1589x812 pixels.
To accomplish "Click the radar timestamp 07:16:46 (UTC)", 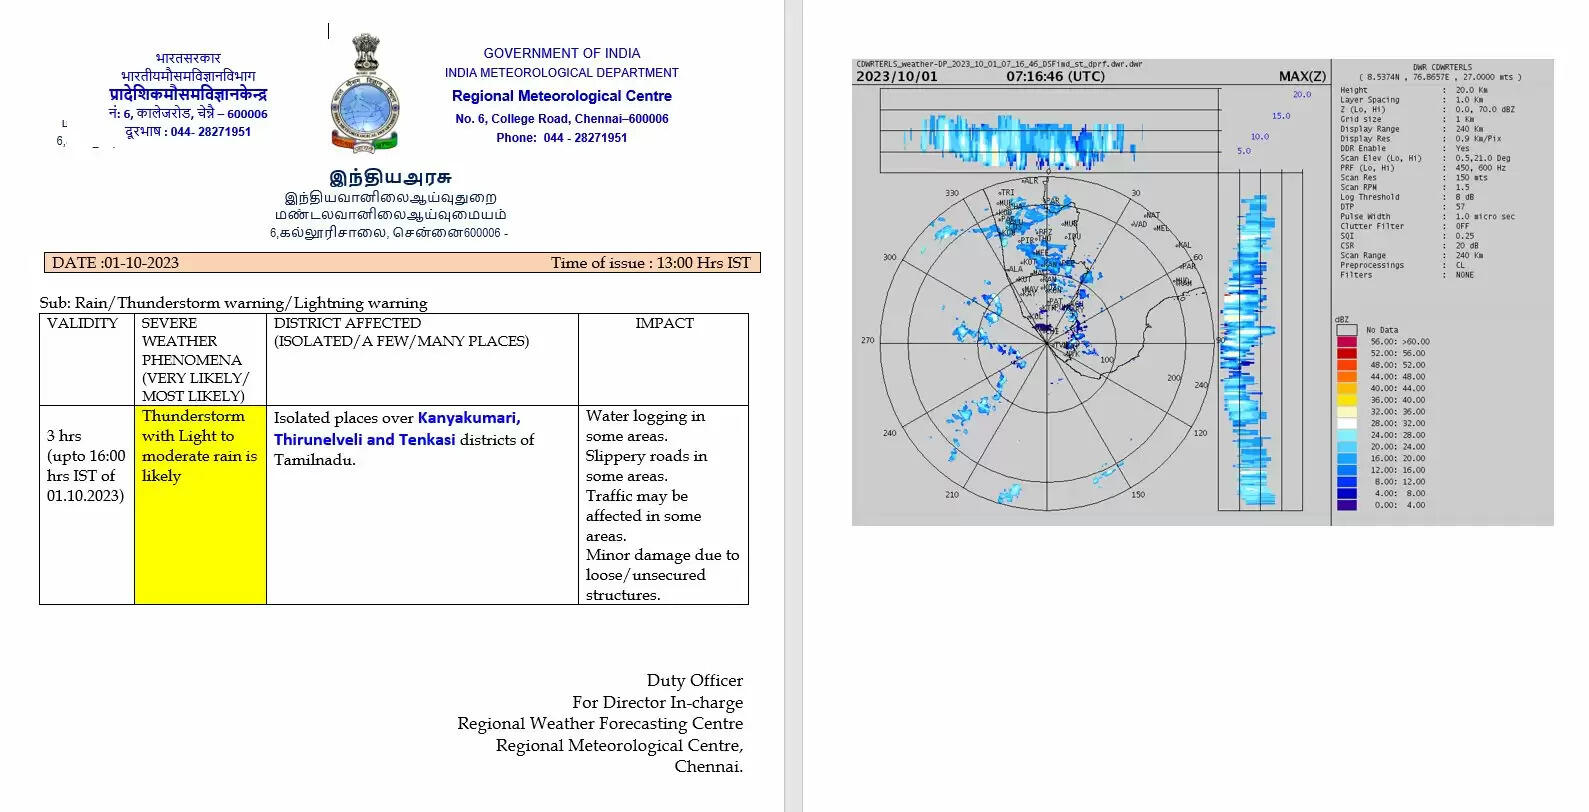I will pos(1055,77).
